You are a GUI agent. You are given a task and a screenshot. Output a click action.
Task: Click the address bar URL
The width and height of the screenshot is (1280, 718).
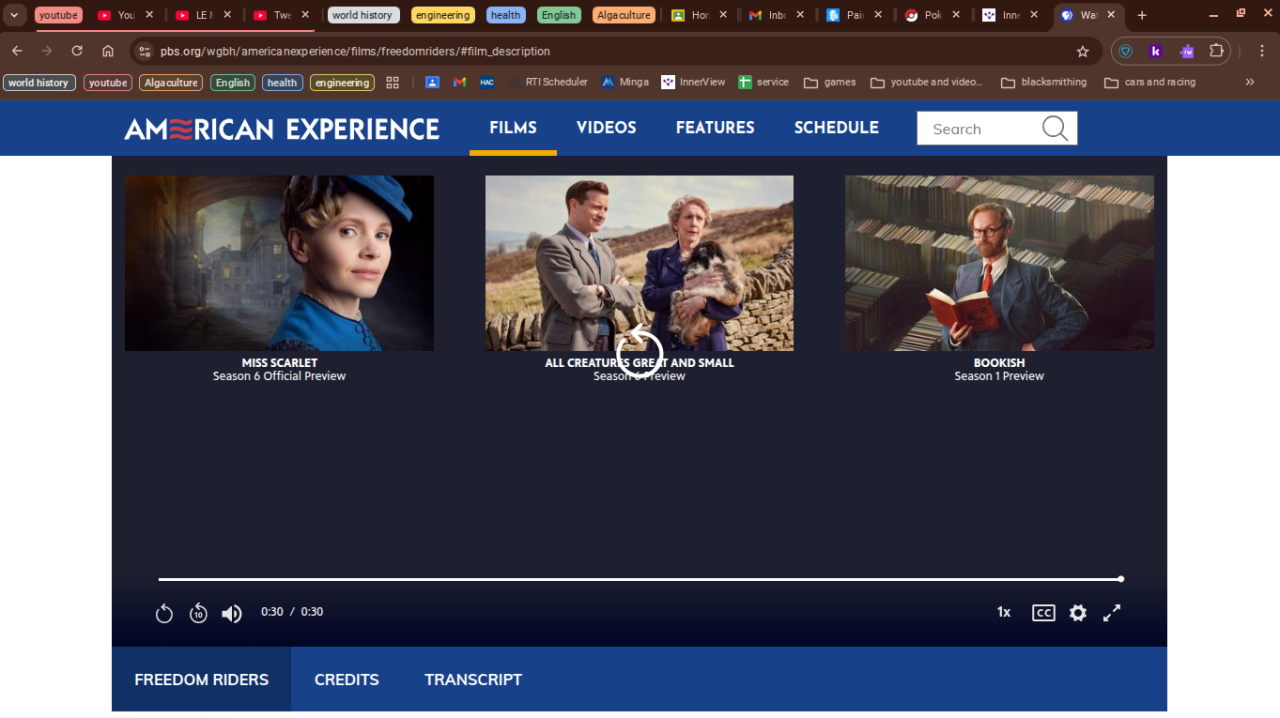tap(355, 51)
